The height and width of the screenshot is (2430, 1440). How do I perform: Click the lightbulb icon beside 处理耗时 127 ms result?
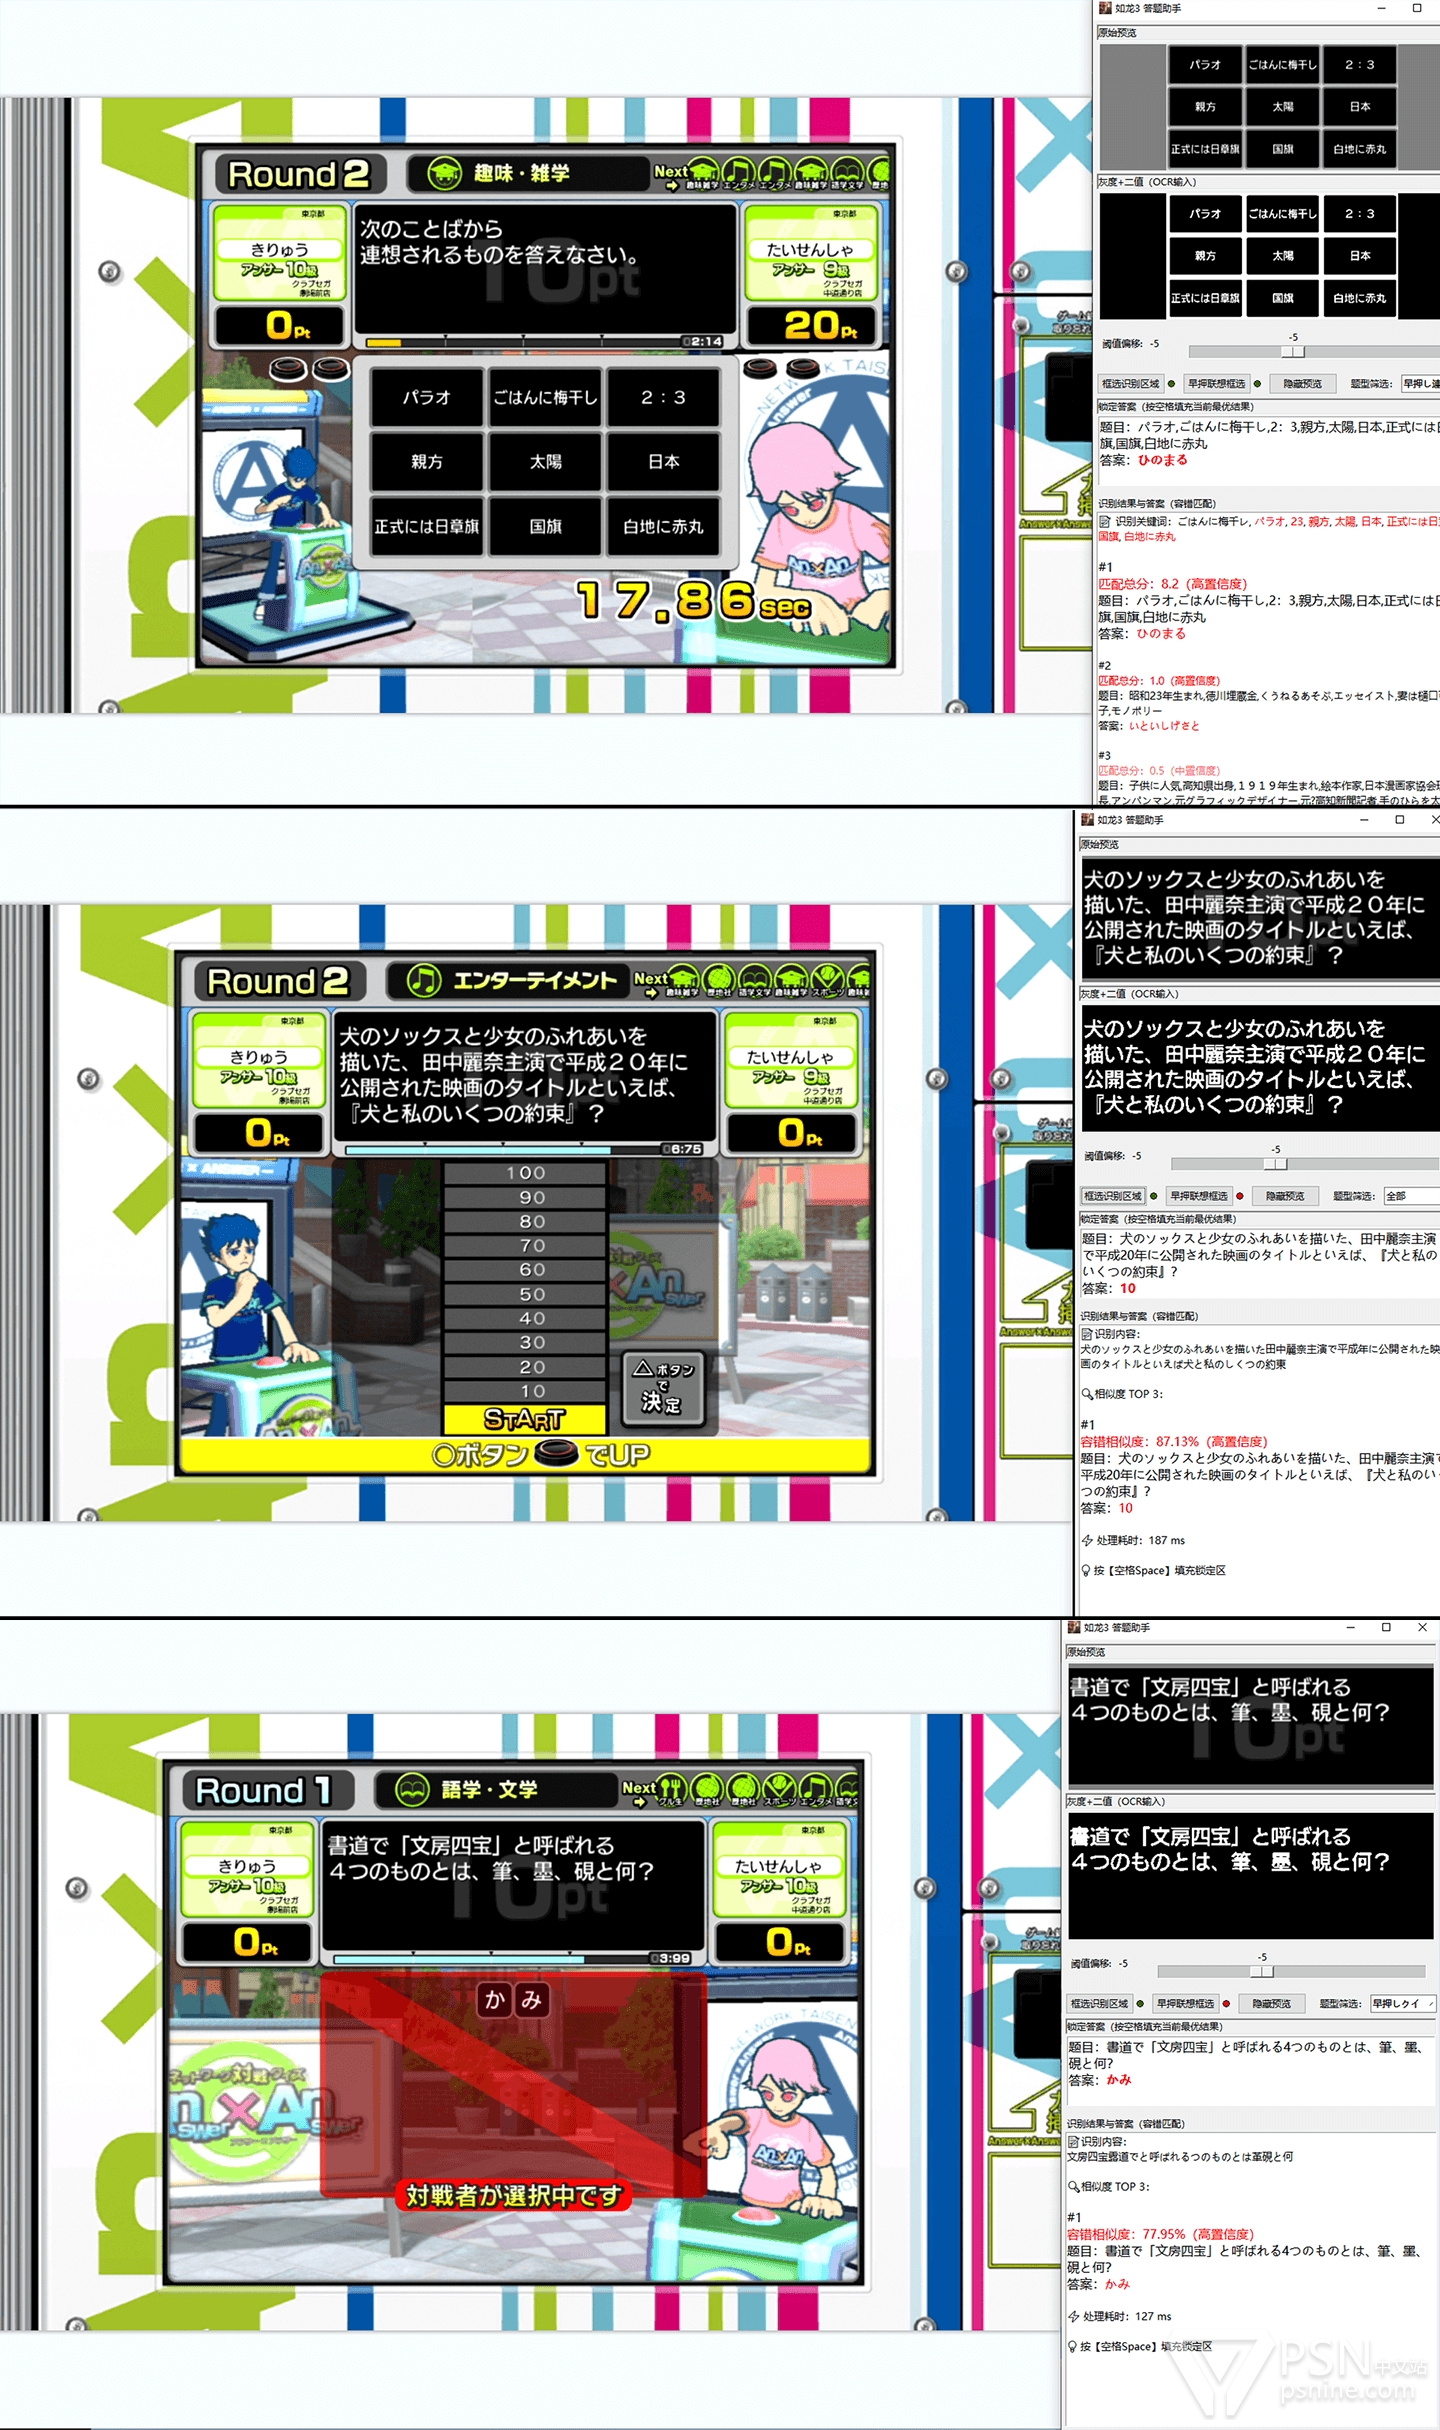coord(1073,2346)
